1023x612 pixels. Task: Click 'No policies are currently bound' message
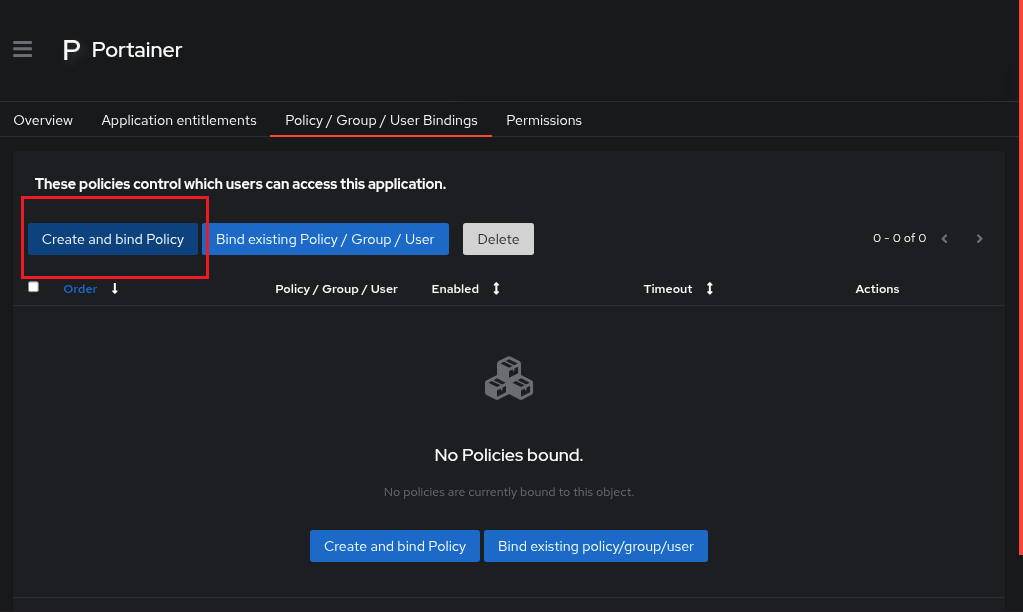[509, 492]
